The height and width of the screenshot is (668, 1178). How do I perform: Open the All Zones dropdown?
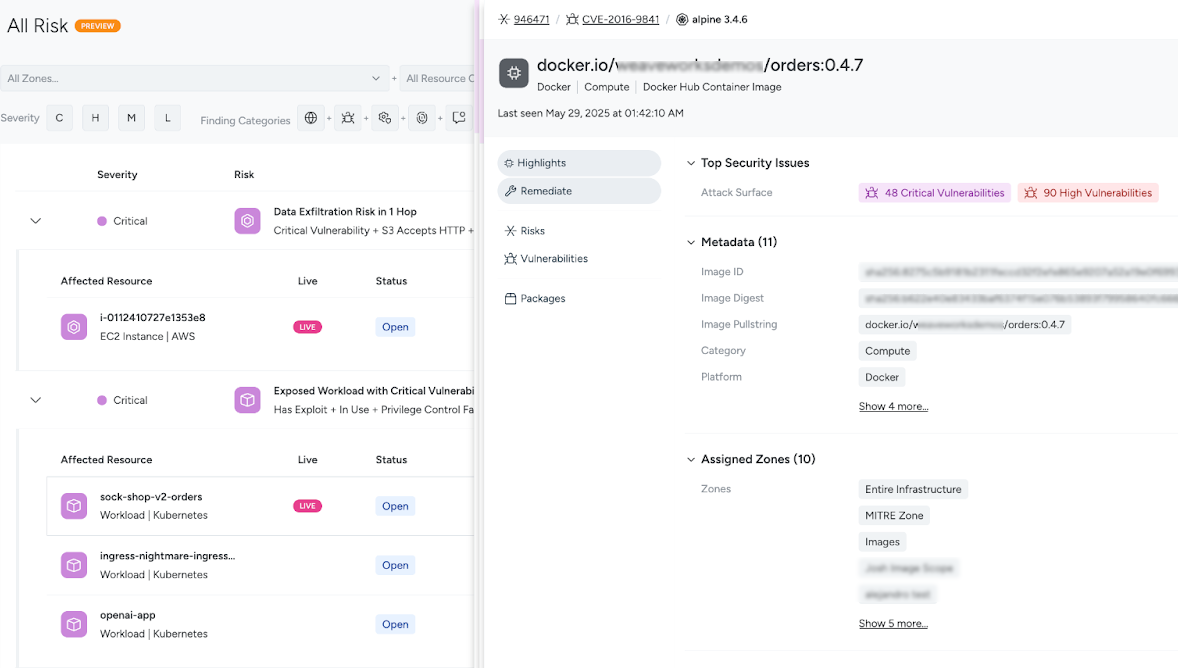195,78
